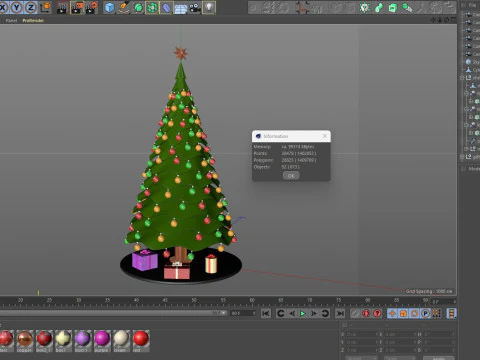480x360 pixels.
Task: Open the Subdivision Surface generator icon
Action: [138, 8]
